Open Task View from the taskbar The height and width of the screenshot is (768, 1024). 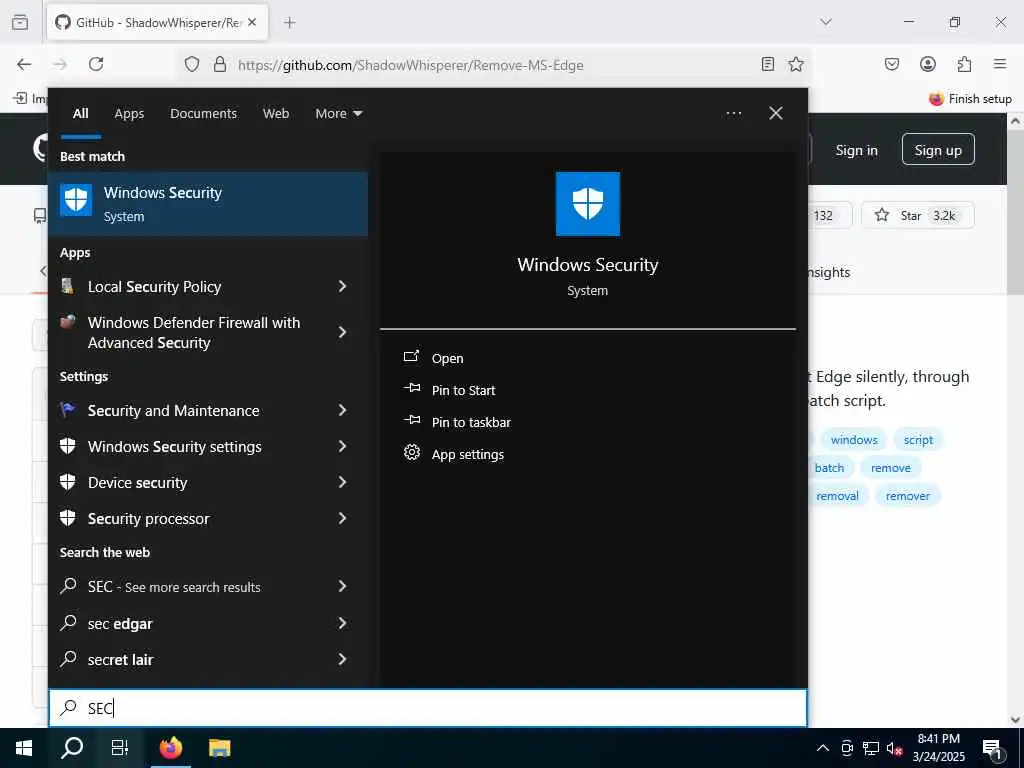(120, 748)
